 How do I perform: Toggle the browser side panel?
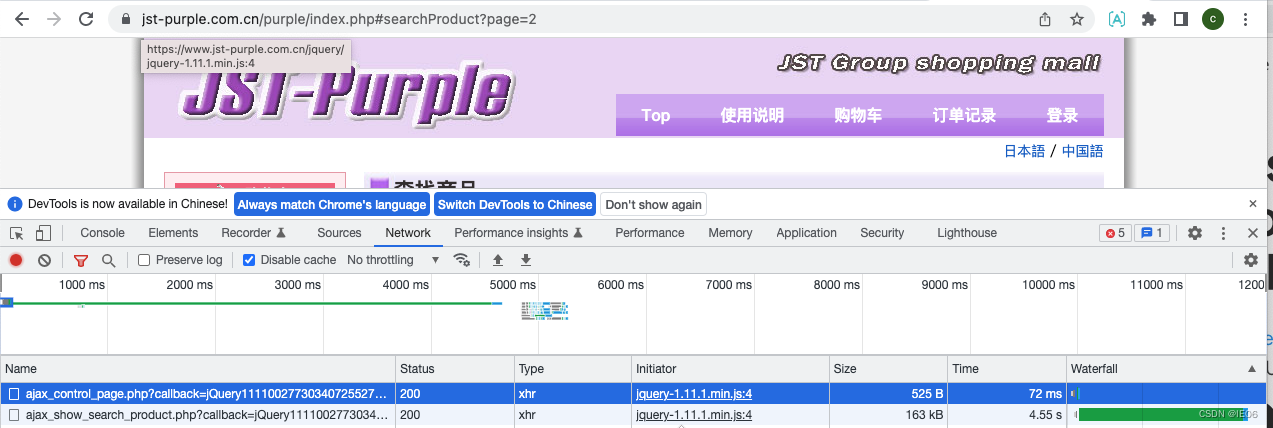coord(1180,19)
